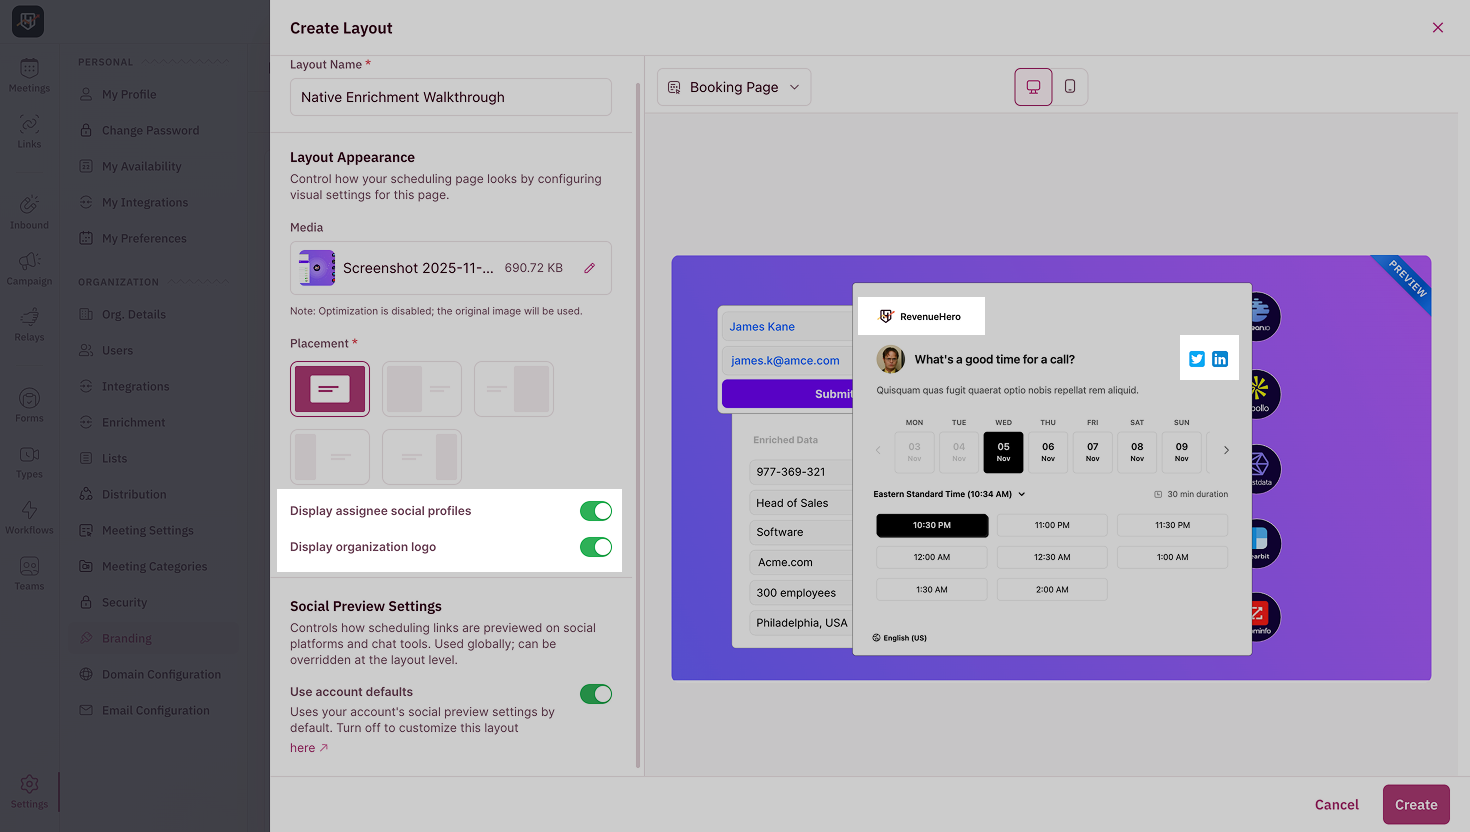Show the next week of dates in preview

pyautogui.click(x=1225, y=451)
